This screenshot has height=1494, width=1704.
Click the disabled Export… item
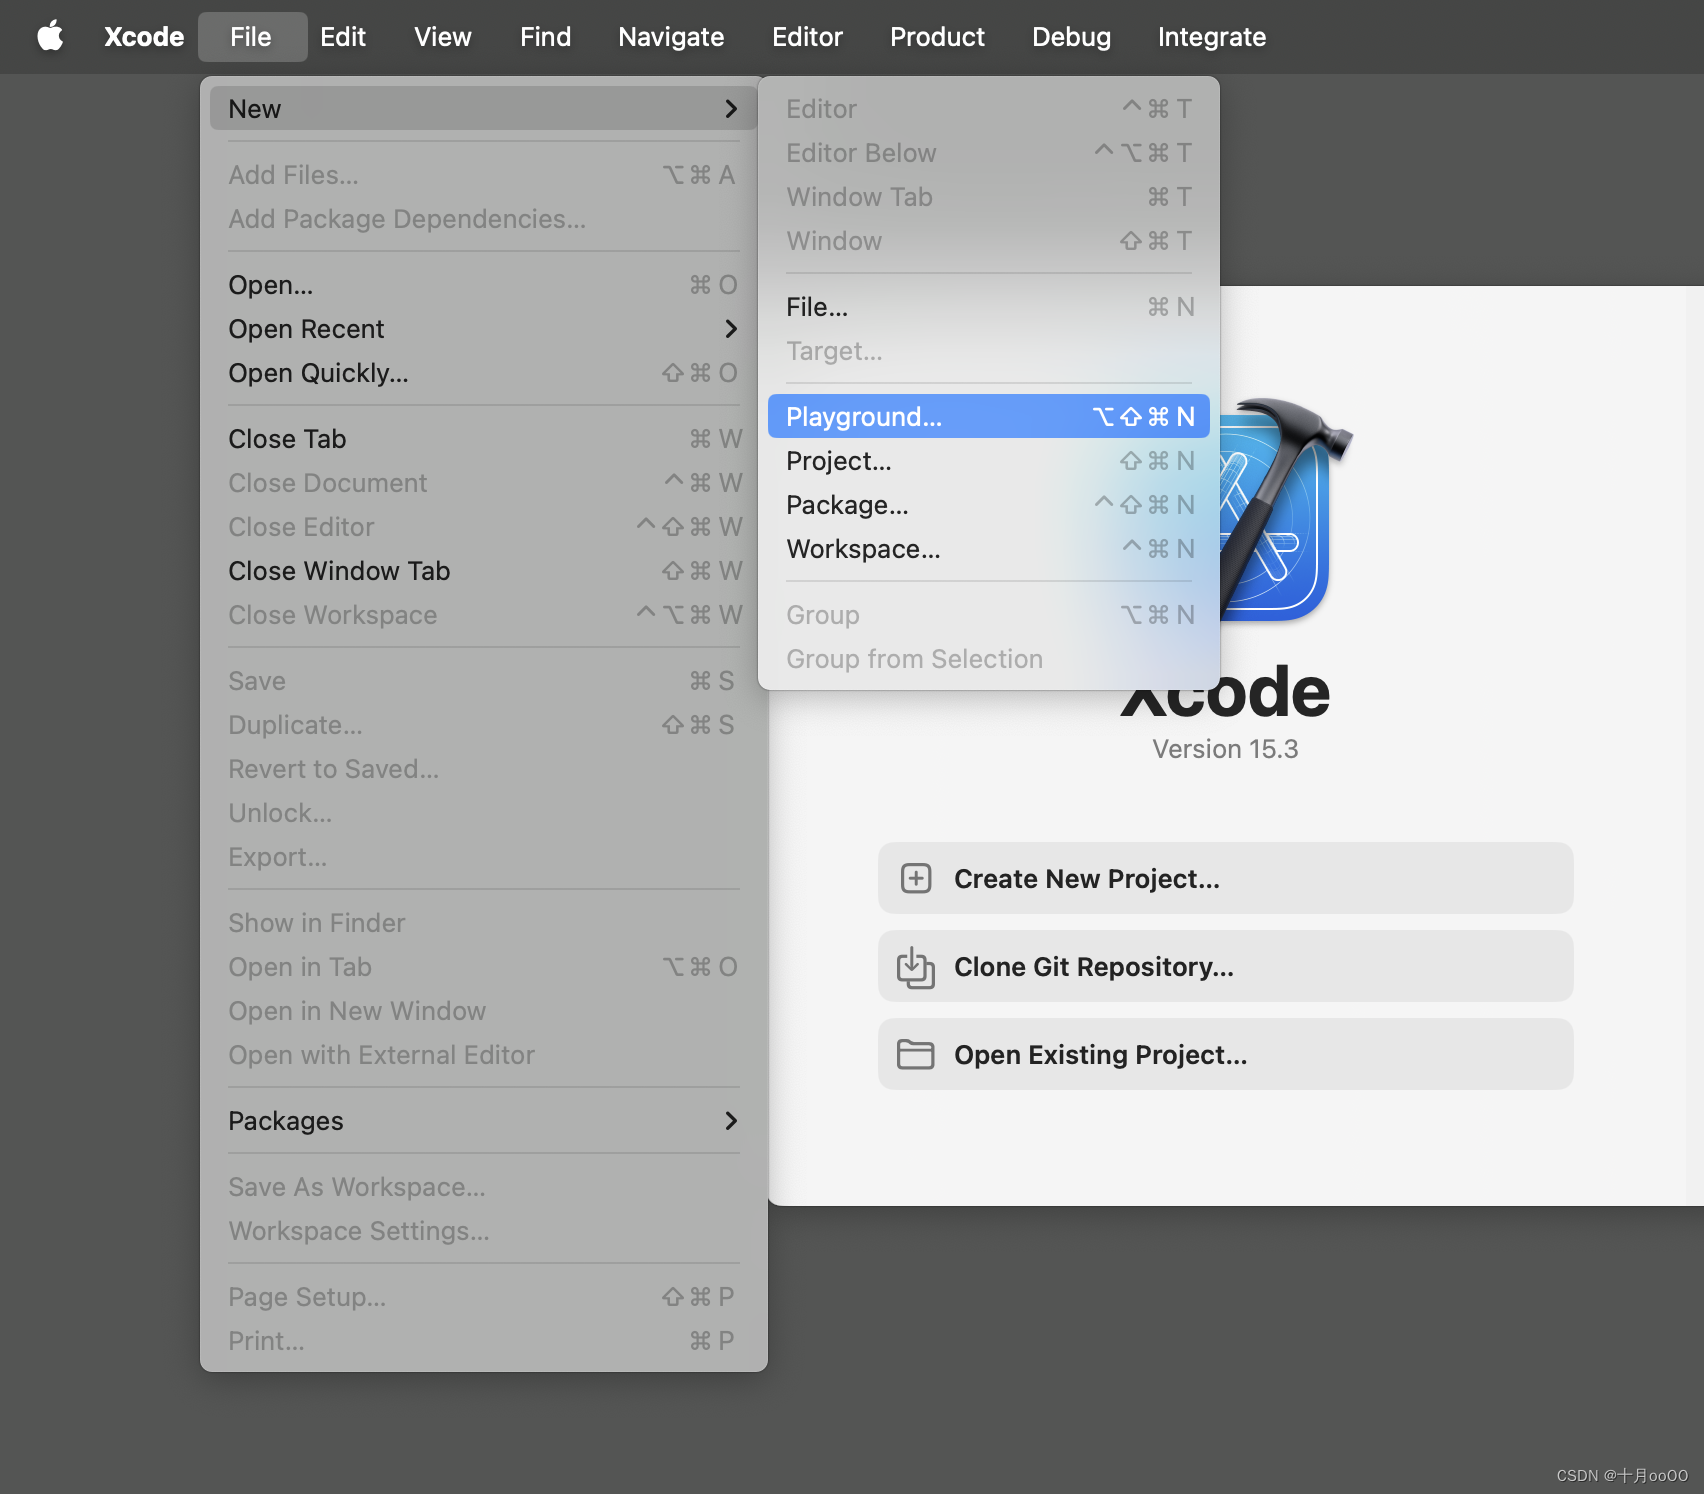pos(484,856)
